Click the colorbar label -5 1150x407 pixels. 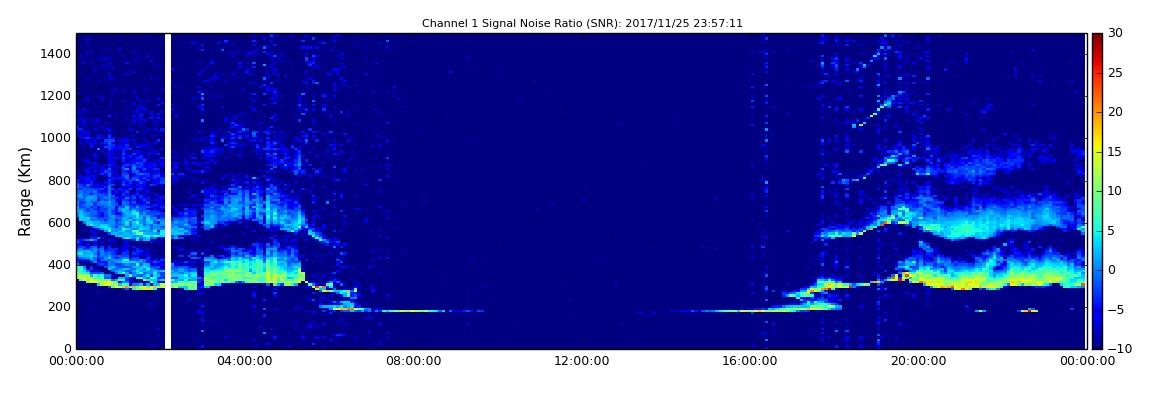tap(1116, 310)
